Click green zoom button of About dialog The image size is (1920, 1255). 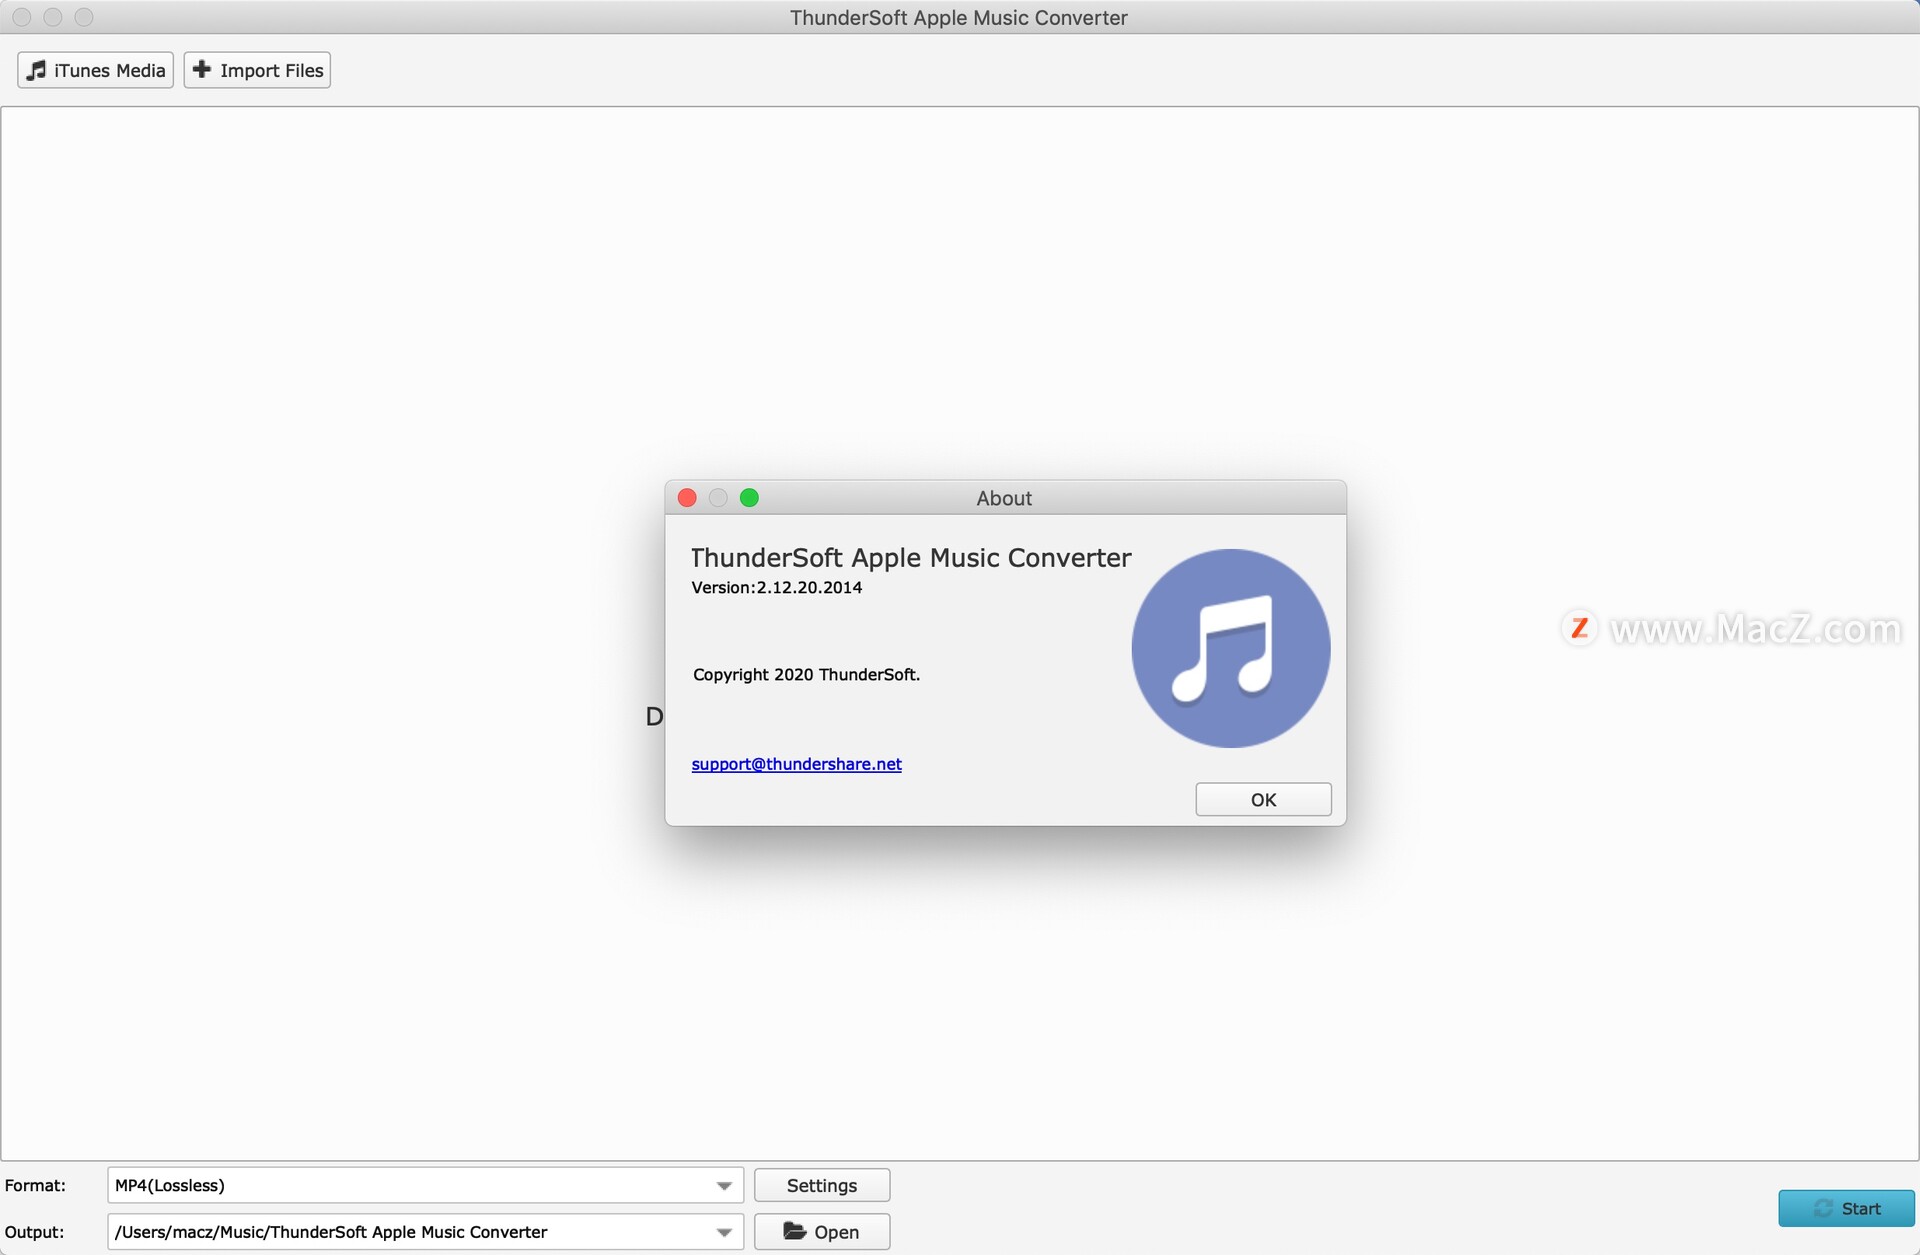click(x=749, y=498)
